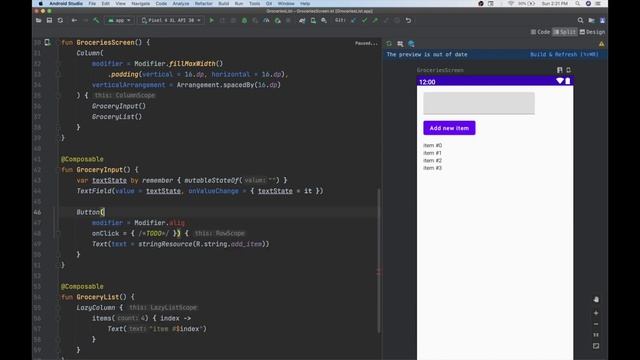The height and width of the screenshot is (360, 640).
Task: Save all files using the toolbar icon
Action: pos(49,20)
